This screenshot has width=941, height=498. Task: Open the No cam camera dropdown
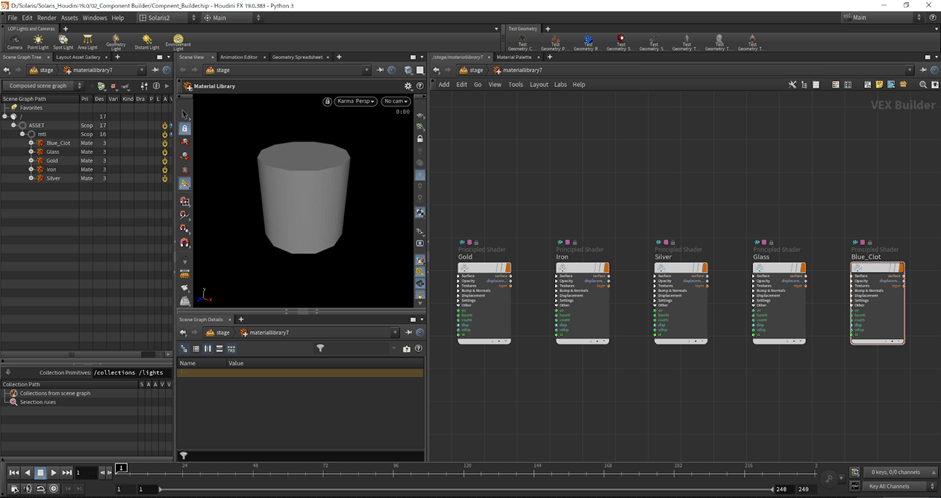click(396, 101)
